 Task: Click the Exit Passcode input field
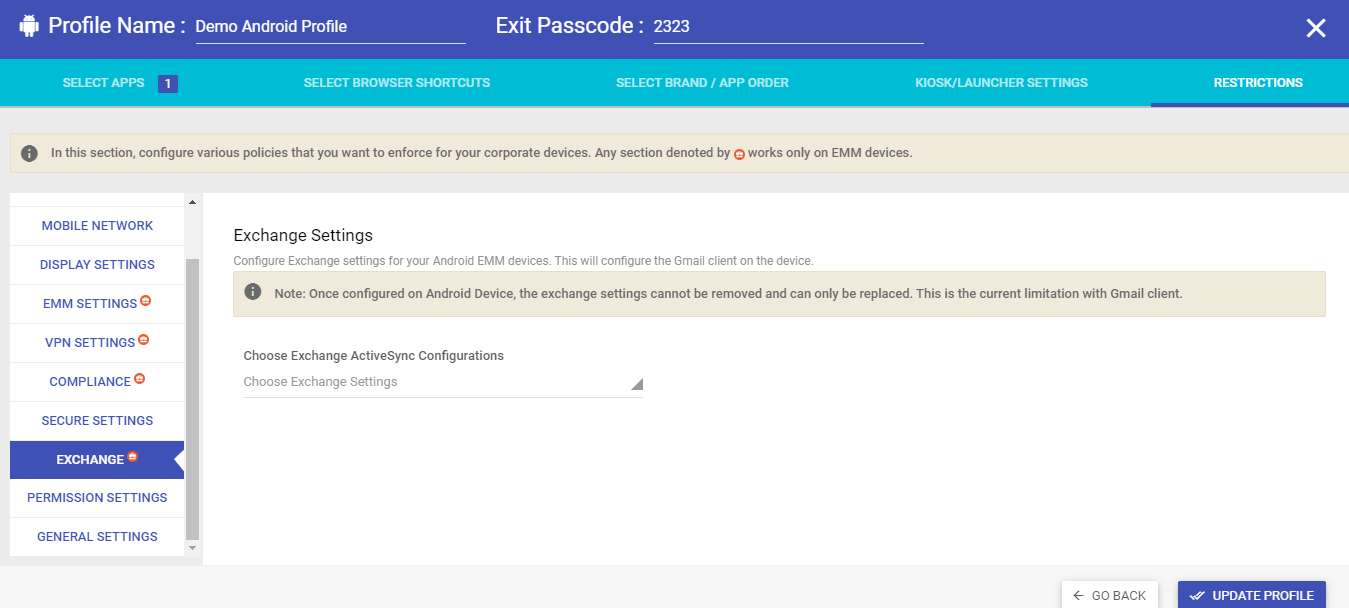[788, 28]
